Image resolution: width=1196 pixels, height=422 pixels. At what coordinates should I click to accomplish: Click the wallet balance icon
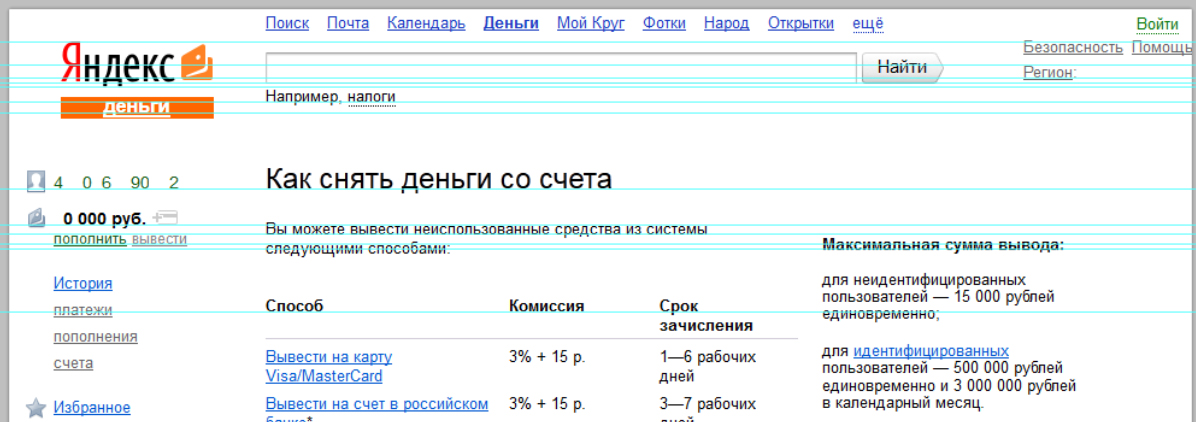coord(37,219)
